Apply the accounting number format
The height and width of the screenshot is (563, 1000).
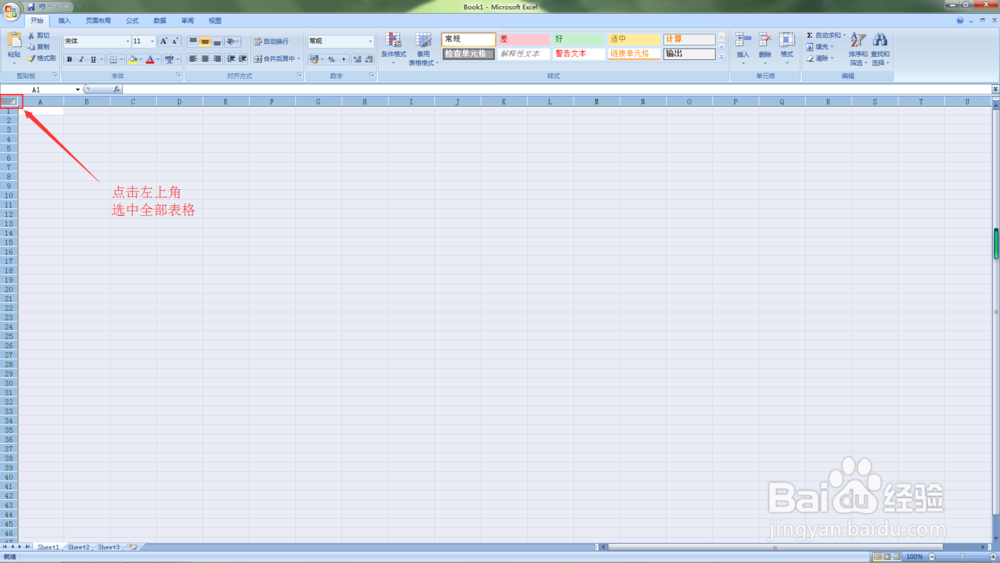(x=314, y=59)
